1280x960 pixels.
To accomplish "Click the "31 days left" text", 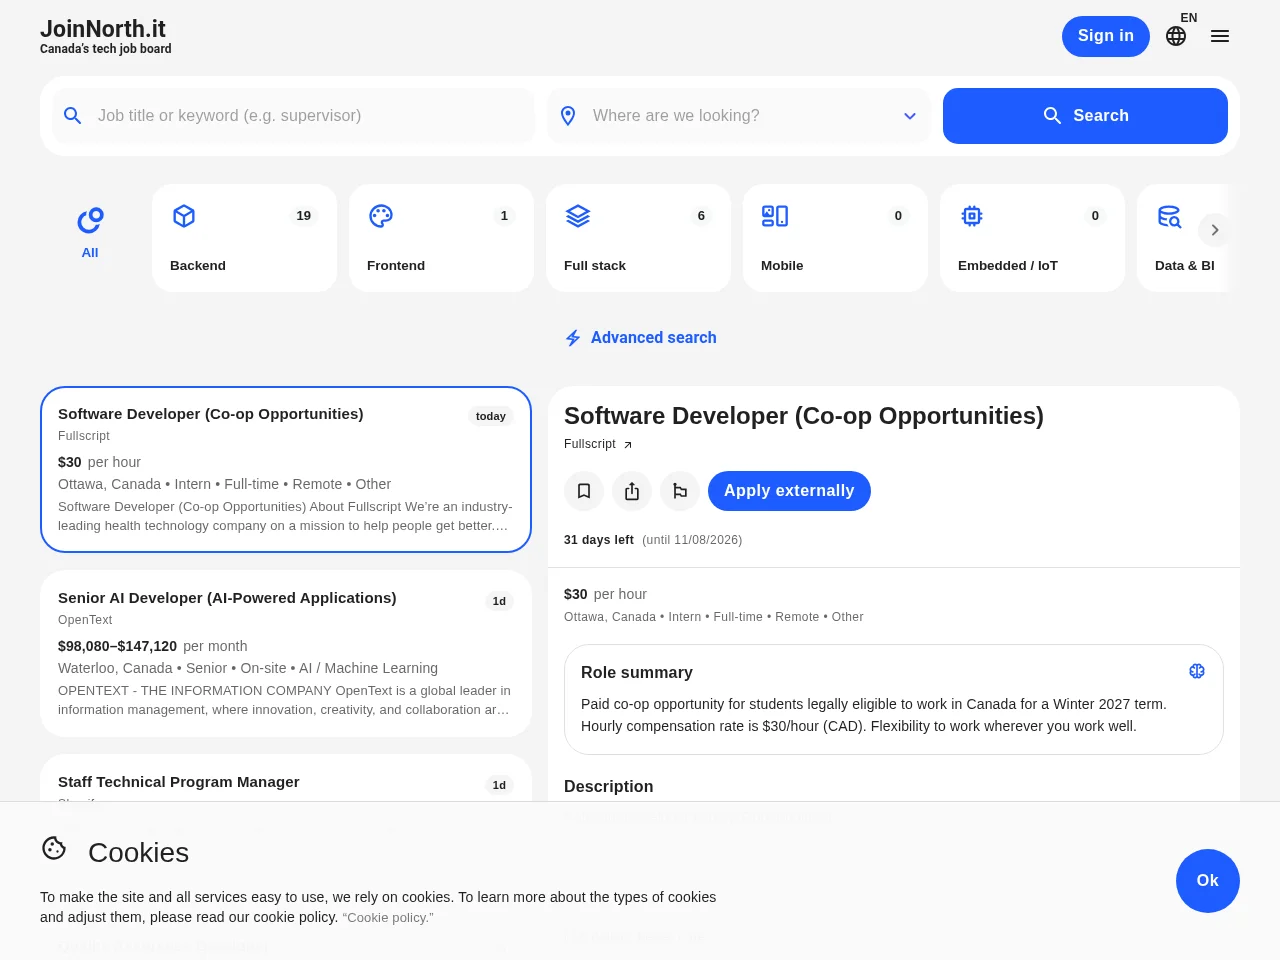I will point(599,540).
